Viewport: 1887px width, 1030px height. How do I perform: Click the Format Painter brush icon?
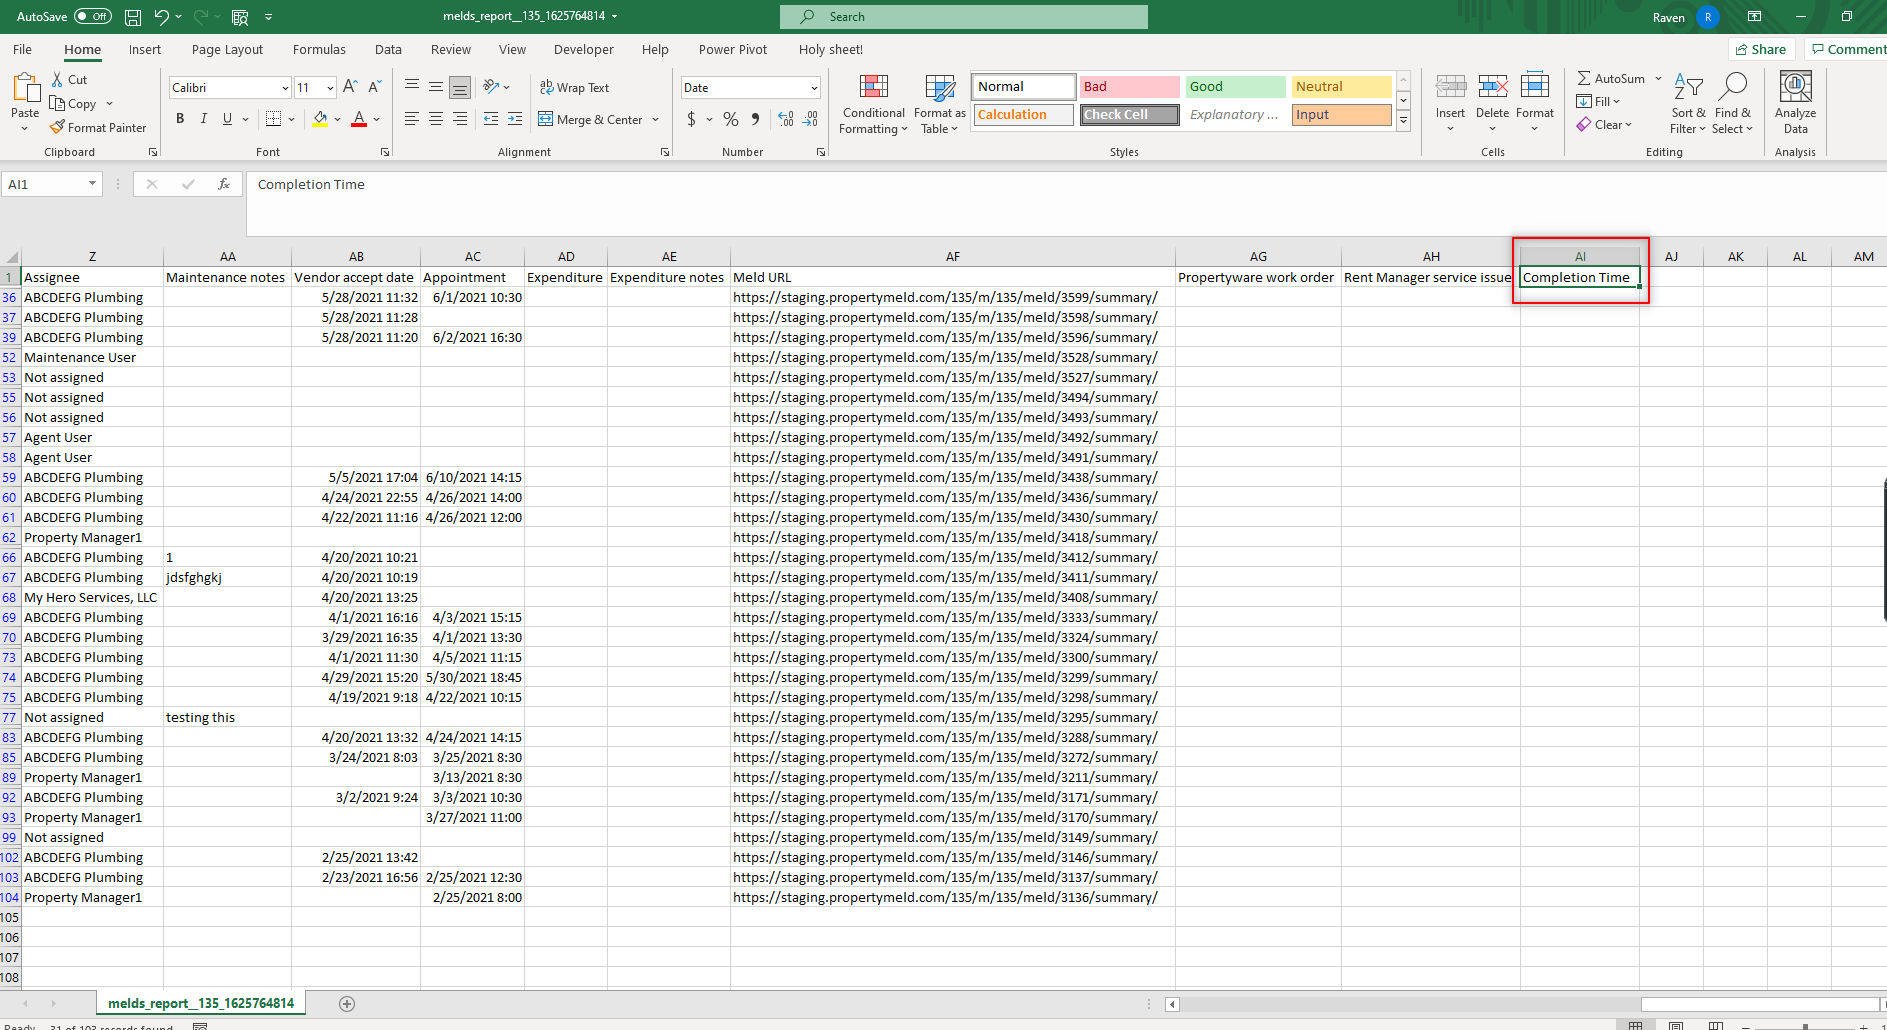(x=58, y=127)
